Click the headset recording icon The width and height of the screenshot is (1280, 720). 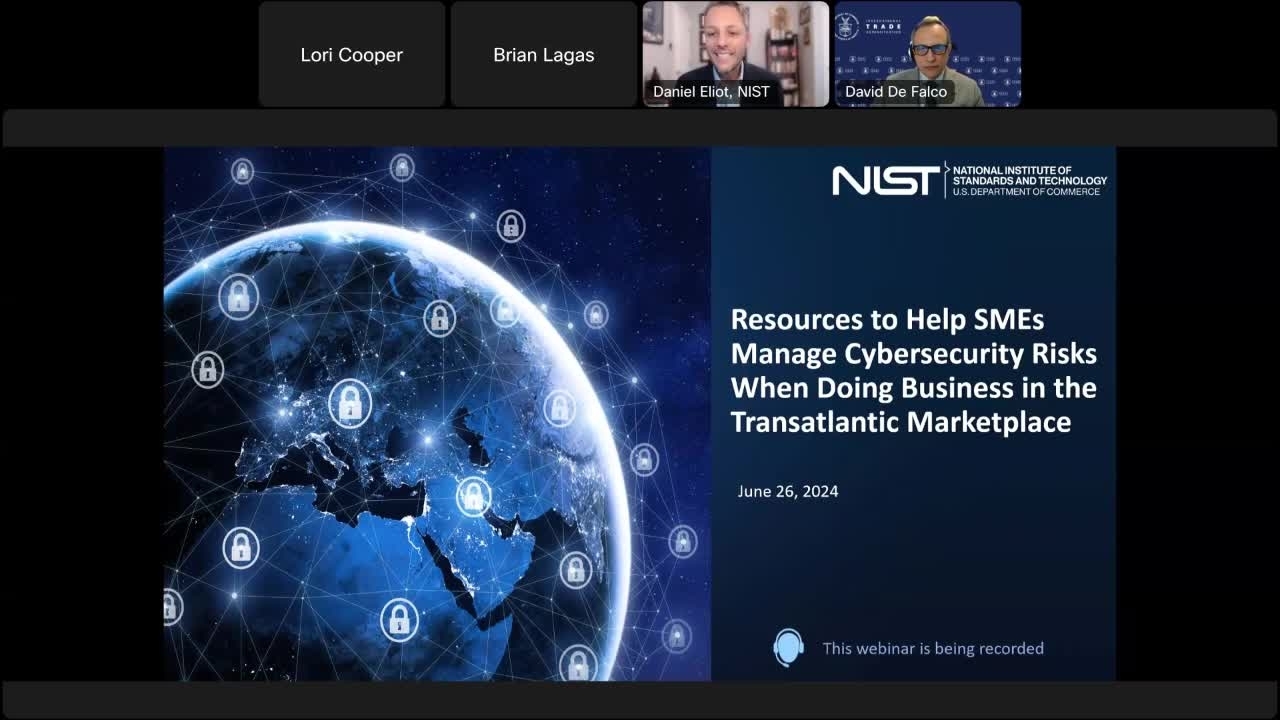[x=789, y=648]
